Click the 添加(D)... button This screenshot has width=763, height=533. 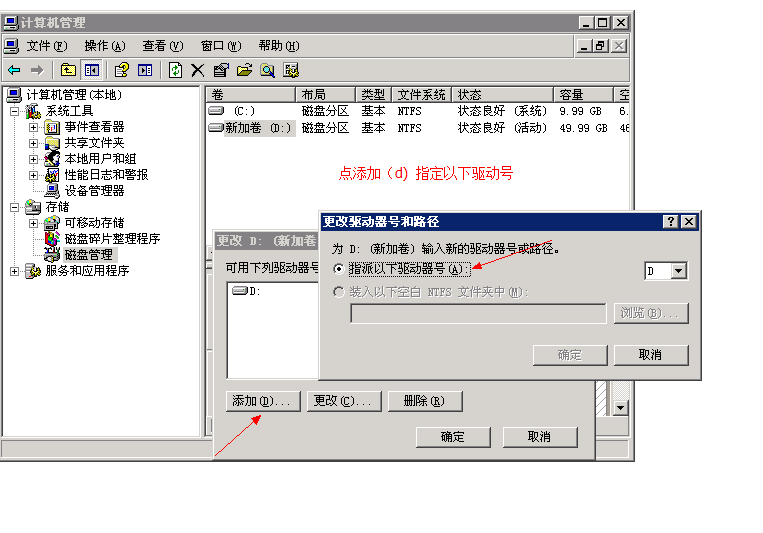pyautogui.click(x=263, y=401)
